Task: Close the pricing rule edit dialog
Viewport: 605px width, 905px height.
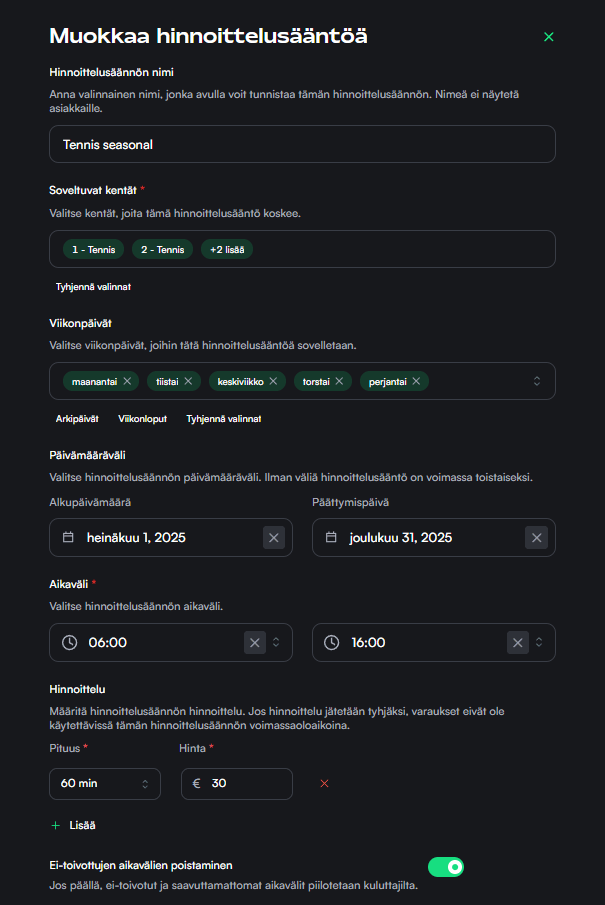Action: click(548, 37)
